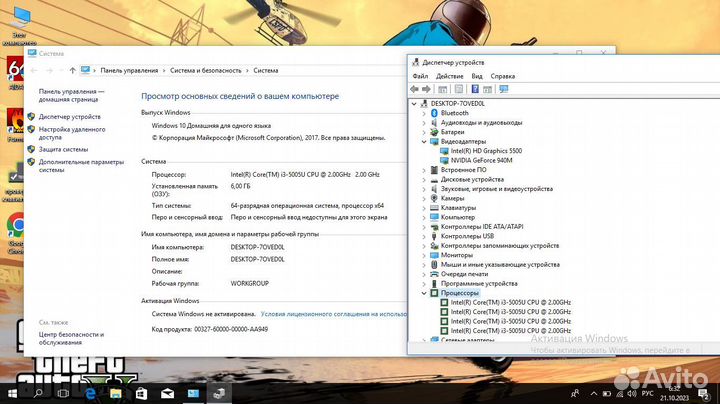Expand the Встроенное ПО node
Viewport: 720px width, 404px height.
pos(424,170)
